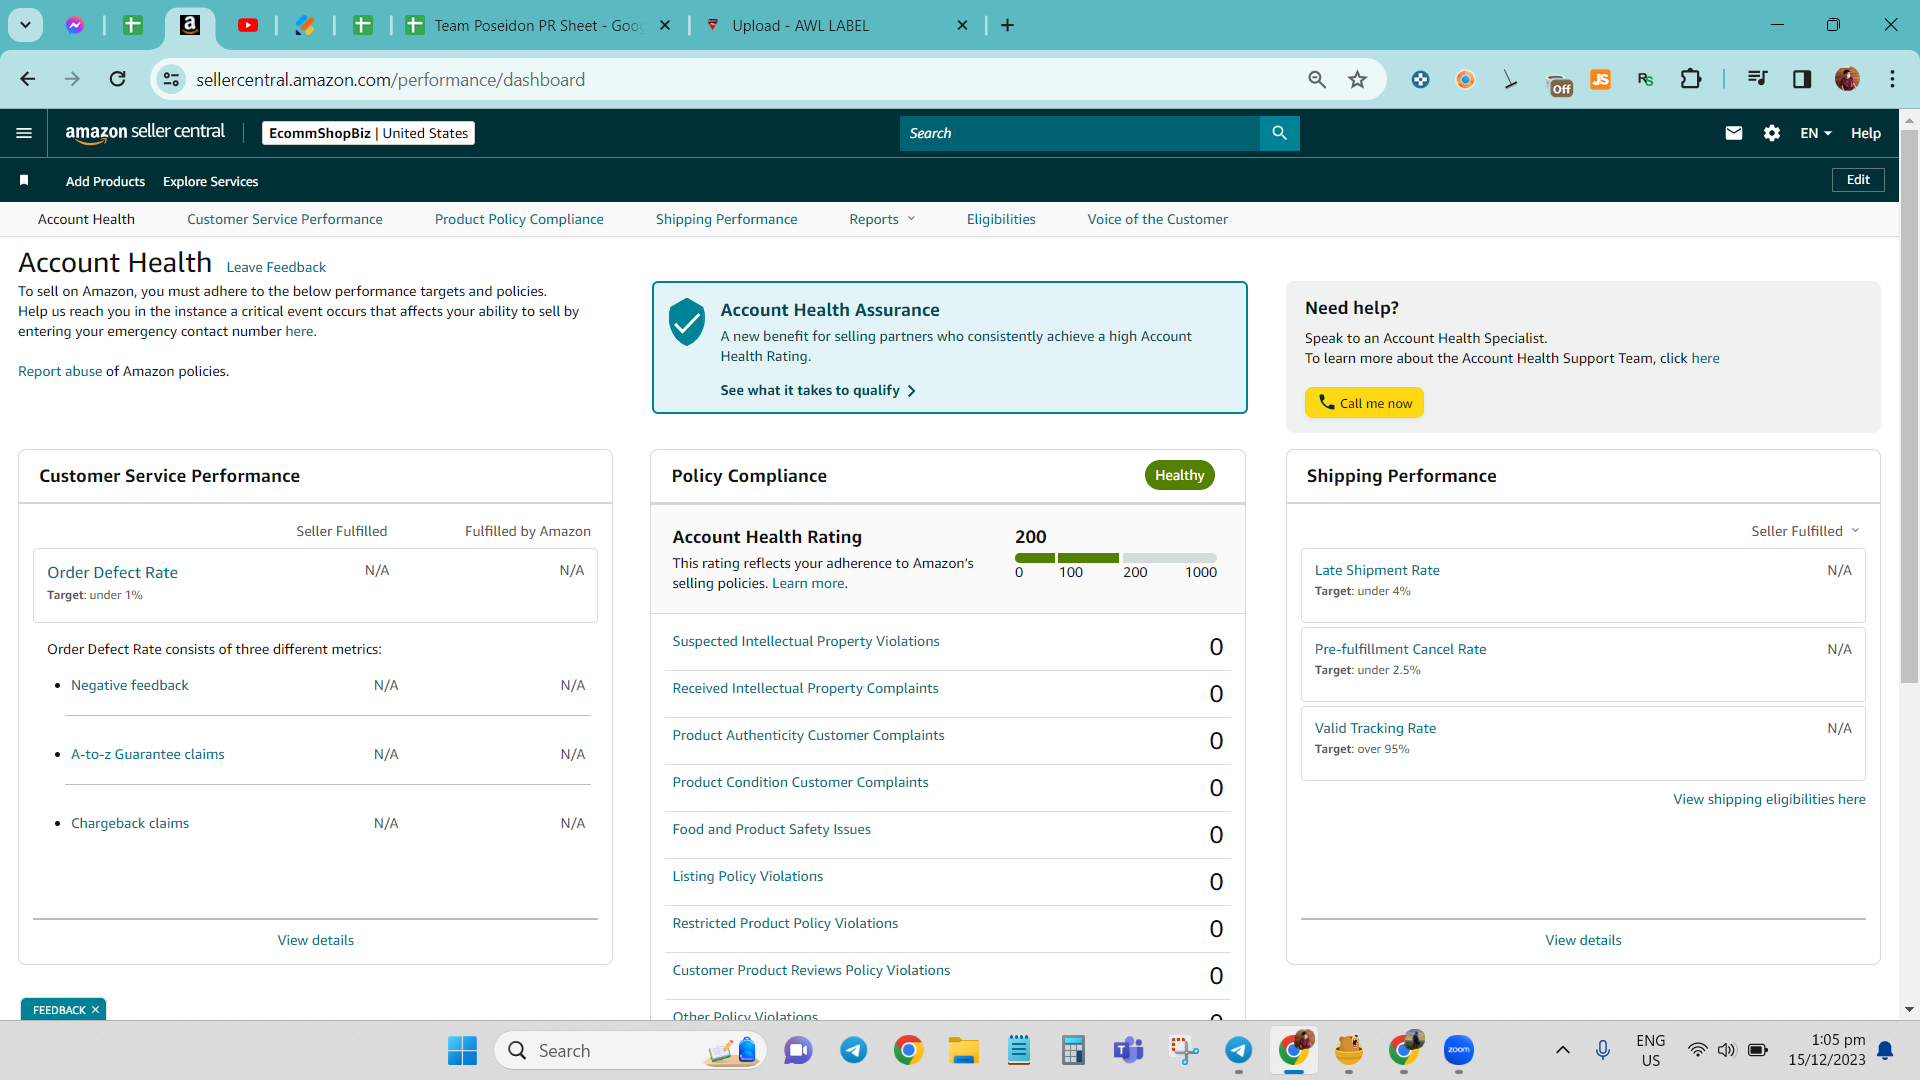Image resolution: width=1920 pixels, height=1080 pixels.
Task: Open Suspected Intellectual Property Violations
Action: (x=806, y=641)
